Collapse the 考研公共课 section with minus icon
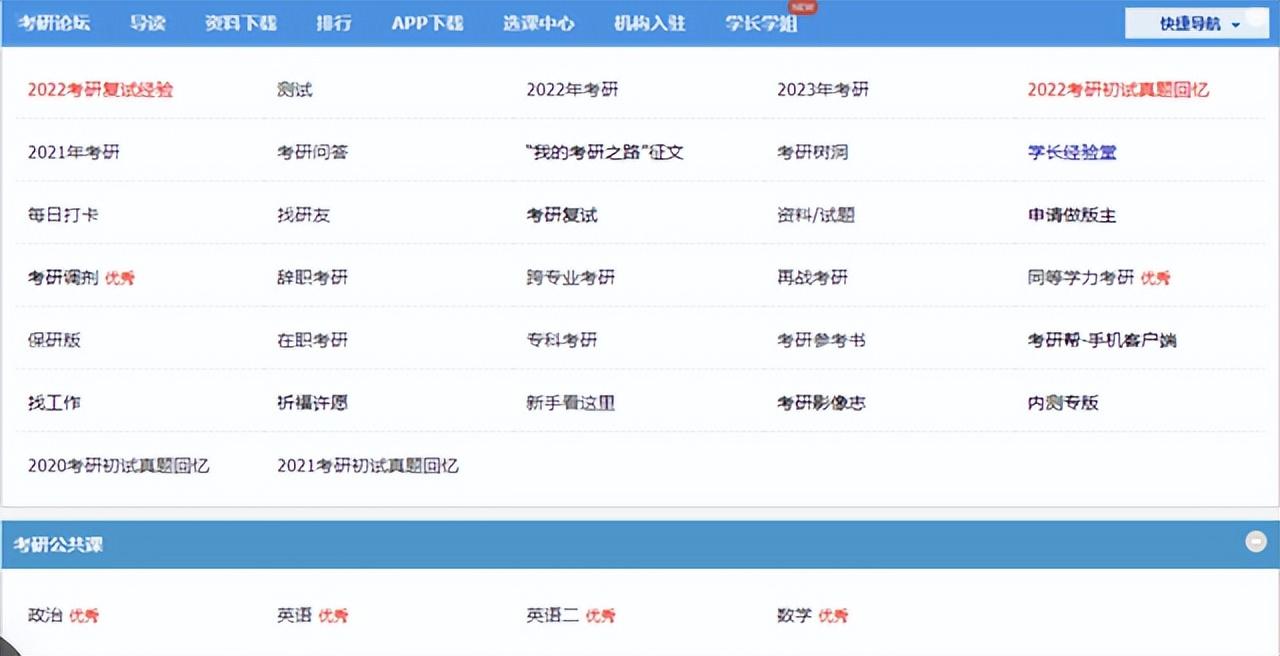This screenshot has height=656, width=1280. tap(1255, 542)
